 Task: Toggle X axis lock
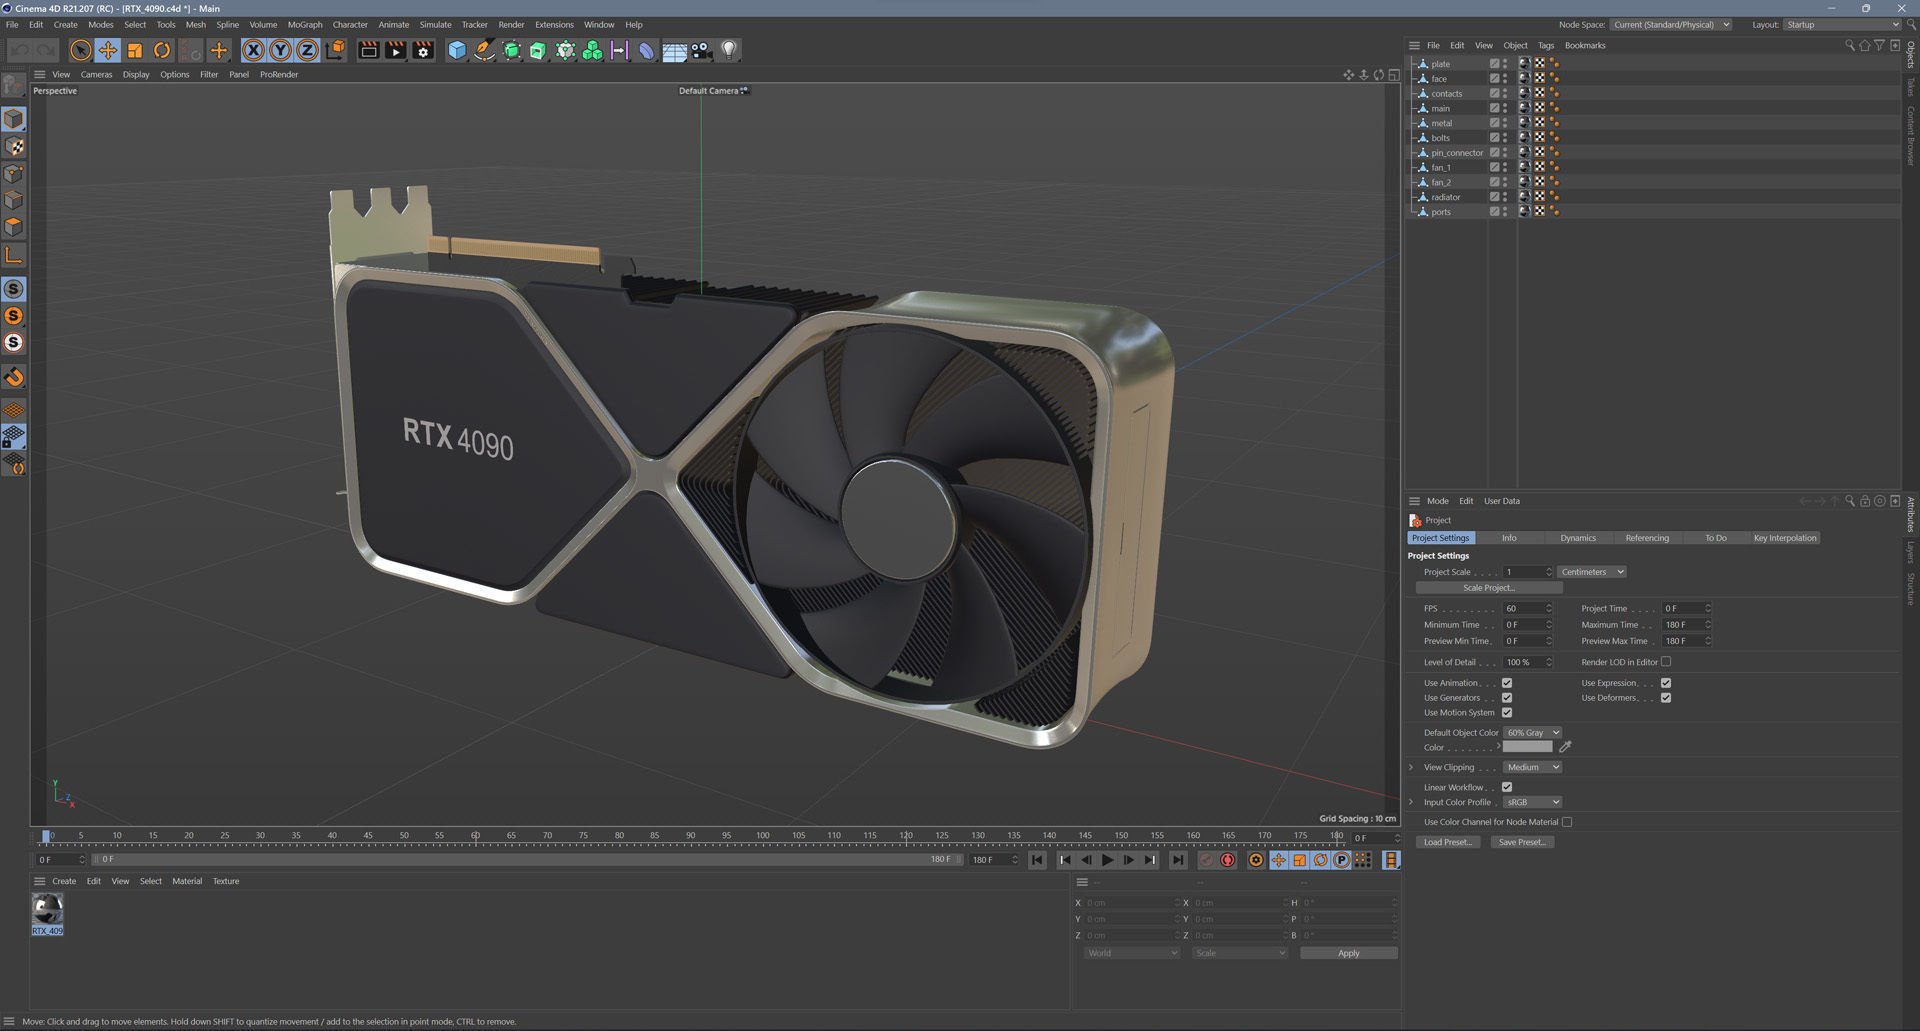tap(254, 50)
